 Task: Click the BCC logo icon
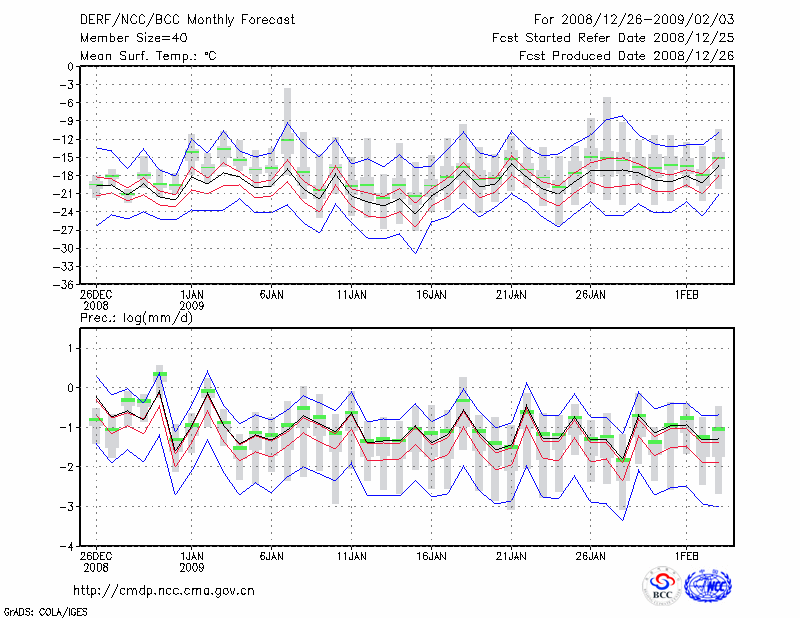(662, 587)
